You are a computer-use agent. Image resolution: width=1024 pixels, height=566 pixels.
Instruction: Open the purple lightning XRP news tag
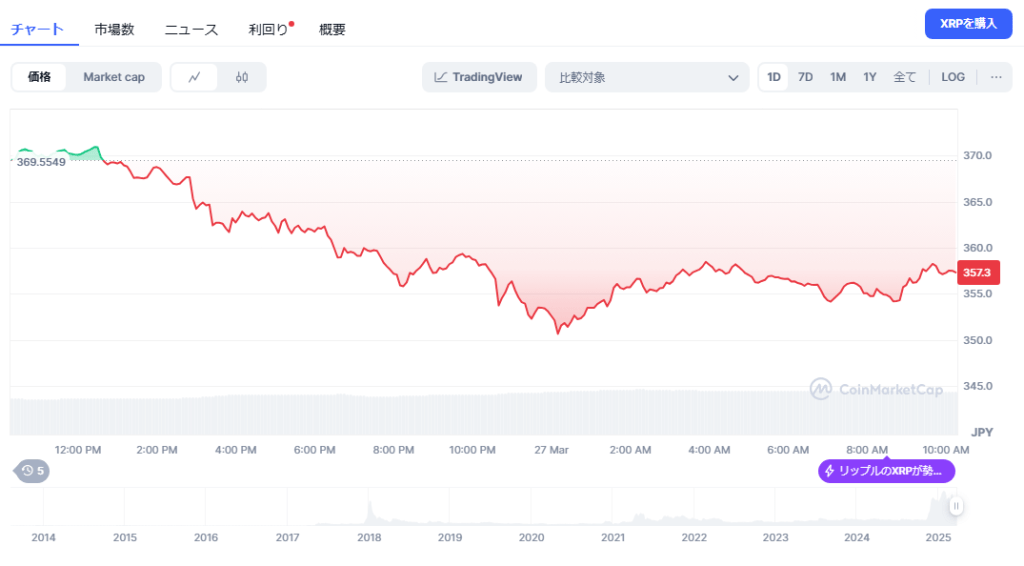[x=886, y=471]
